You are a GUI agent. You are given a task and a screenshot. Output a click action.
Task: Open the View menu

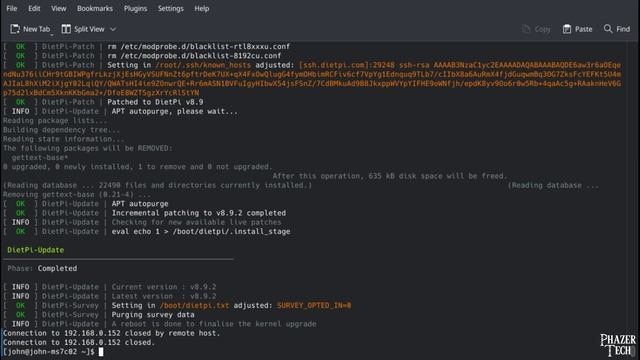59,8
